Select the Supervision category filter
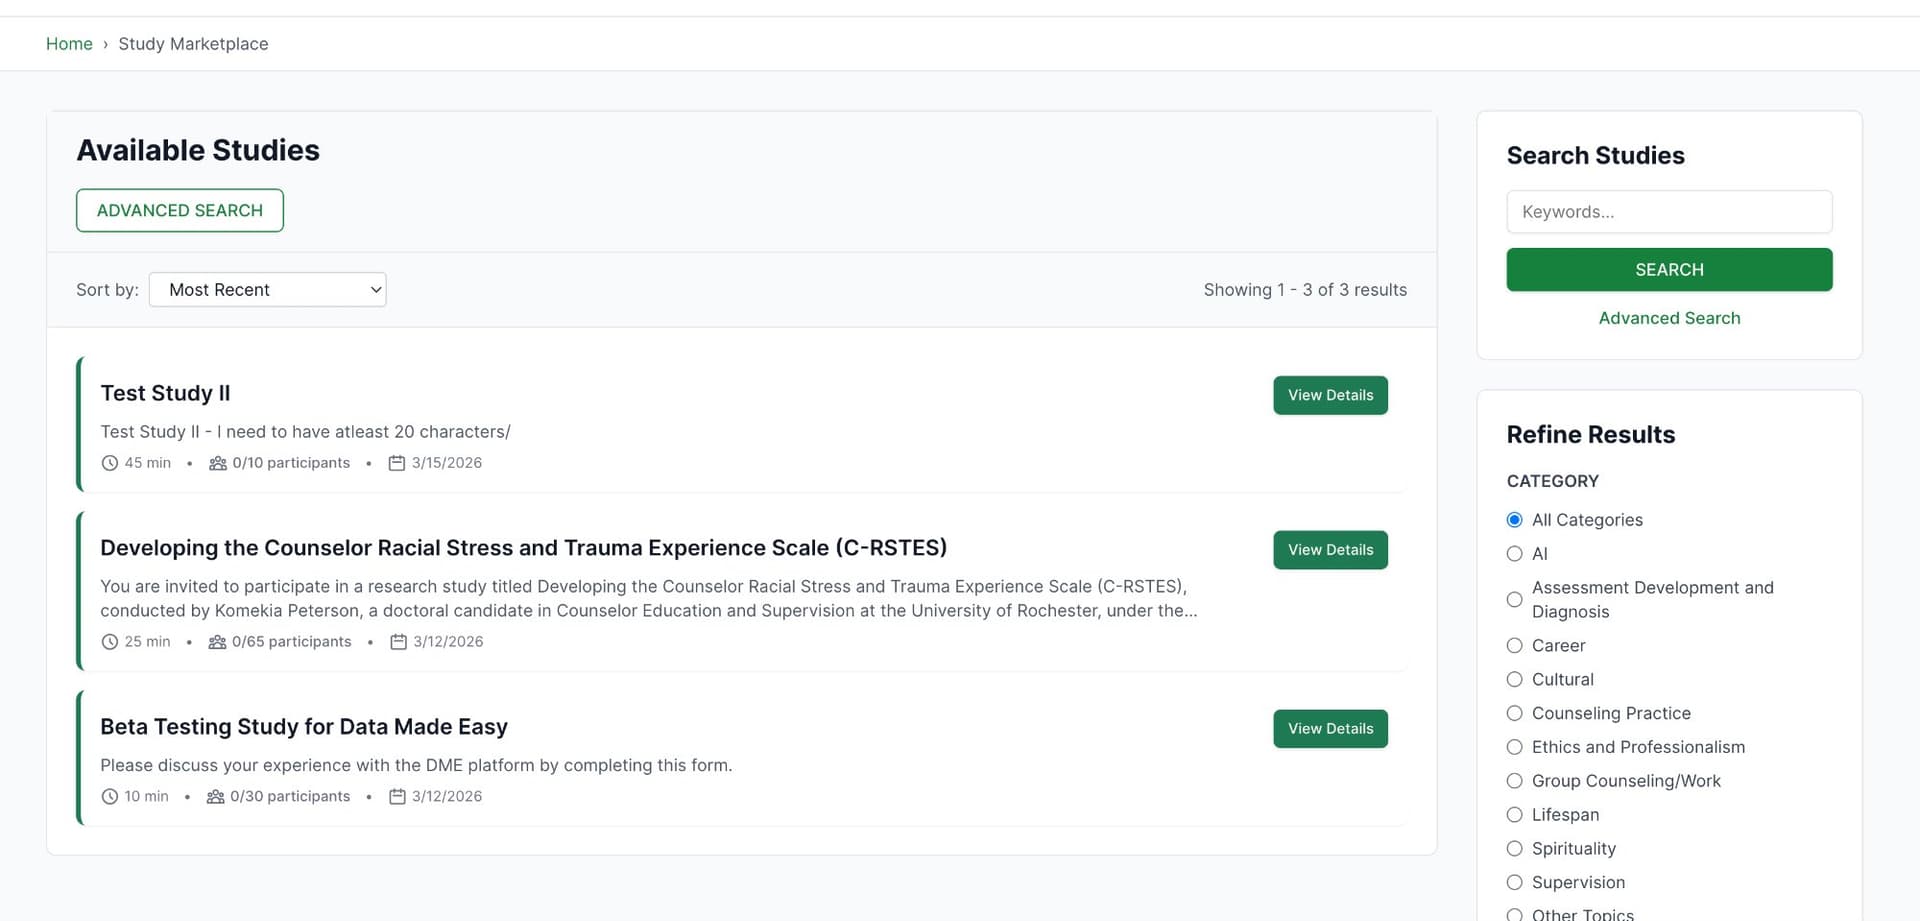The image size is (1920, 921). tap(1514, 882)
